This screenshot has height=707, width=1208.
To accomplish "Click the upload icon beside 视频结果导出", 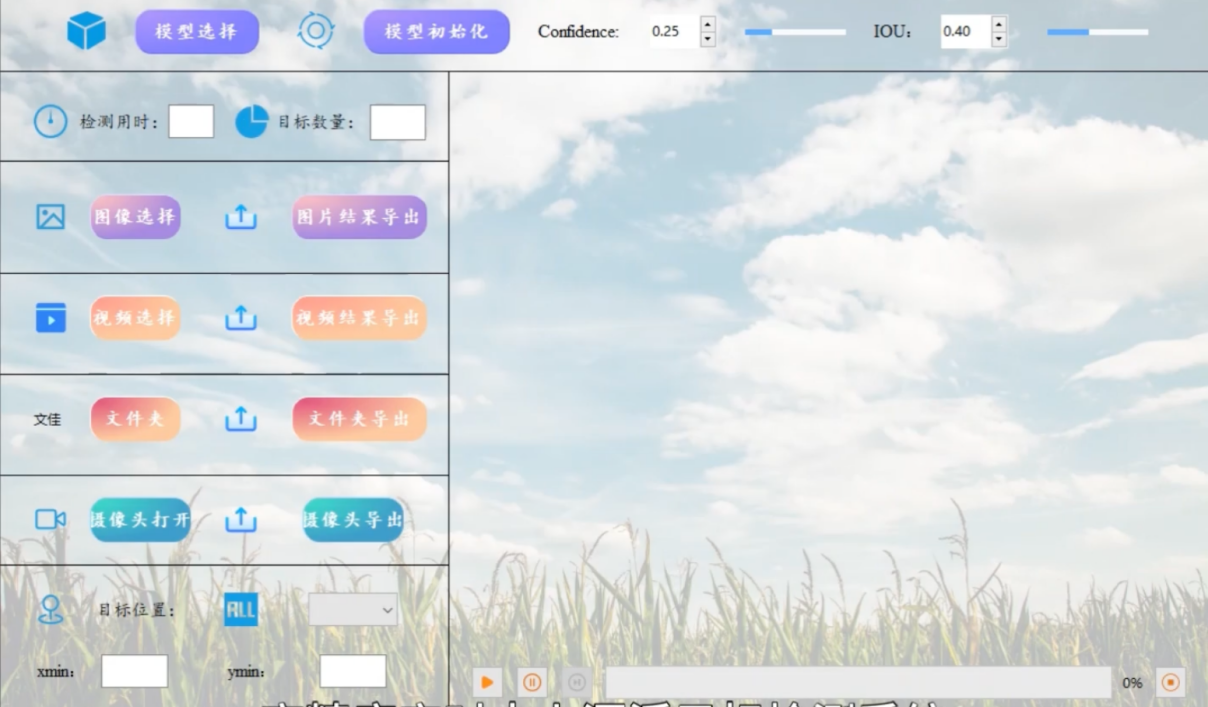I will 241,317.
